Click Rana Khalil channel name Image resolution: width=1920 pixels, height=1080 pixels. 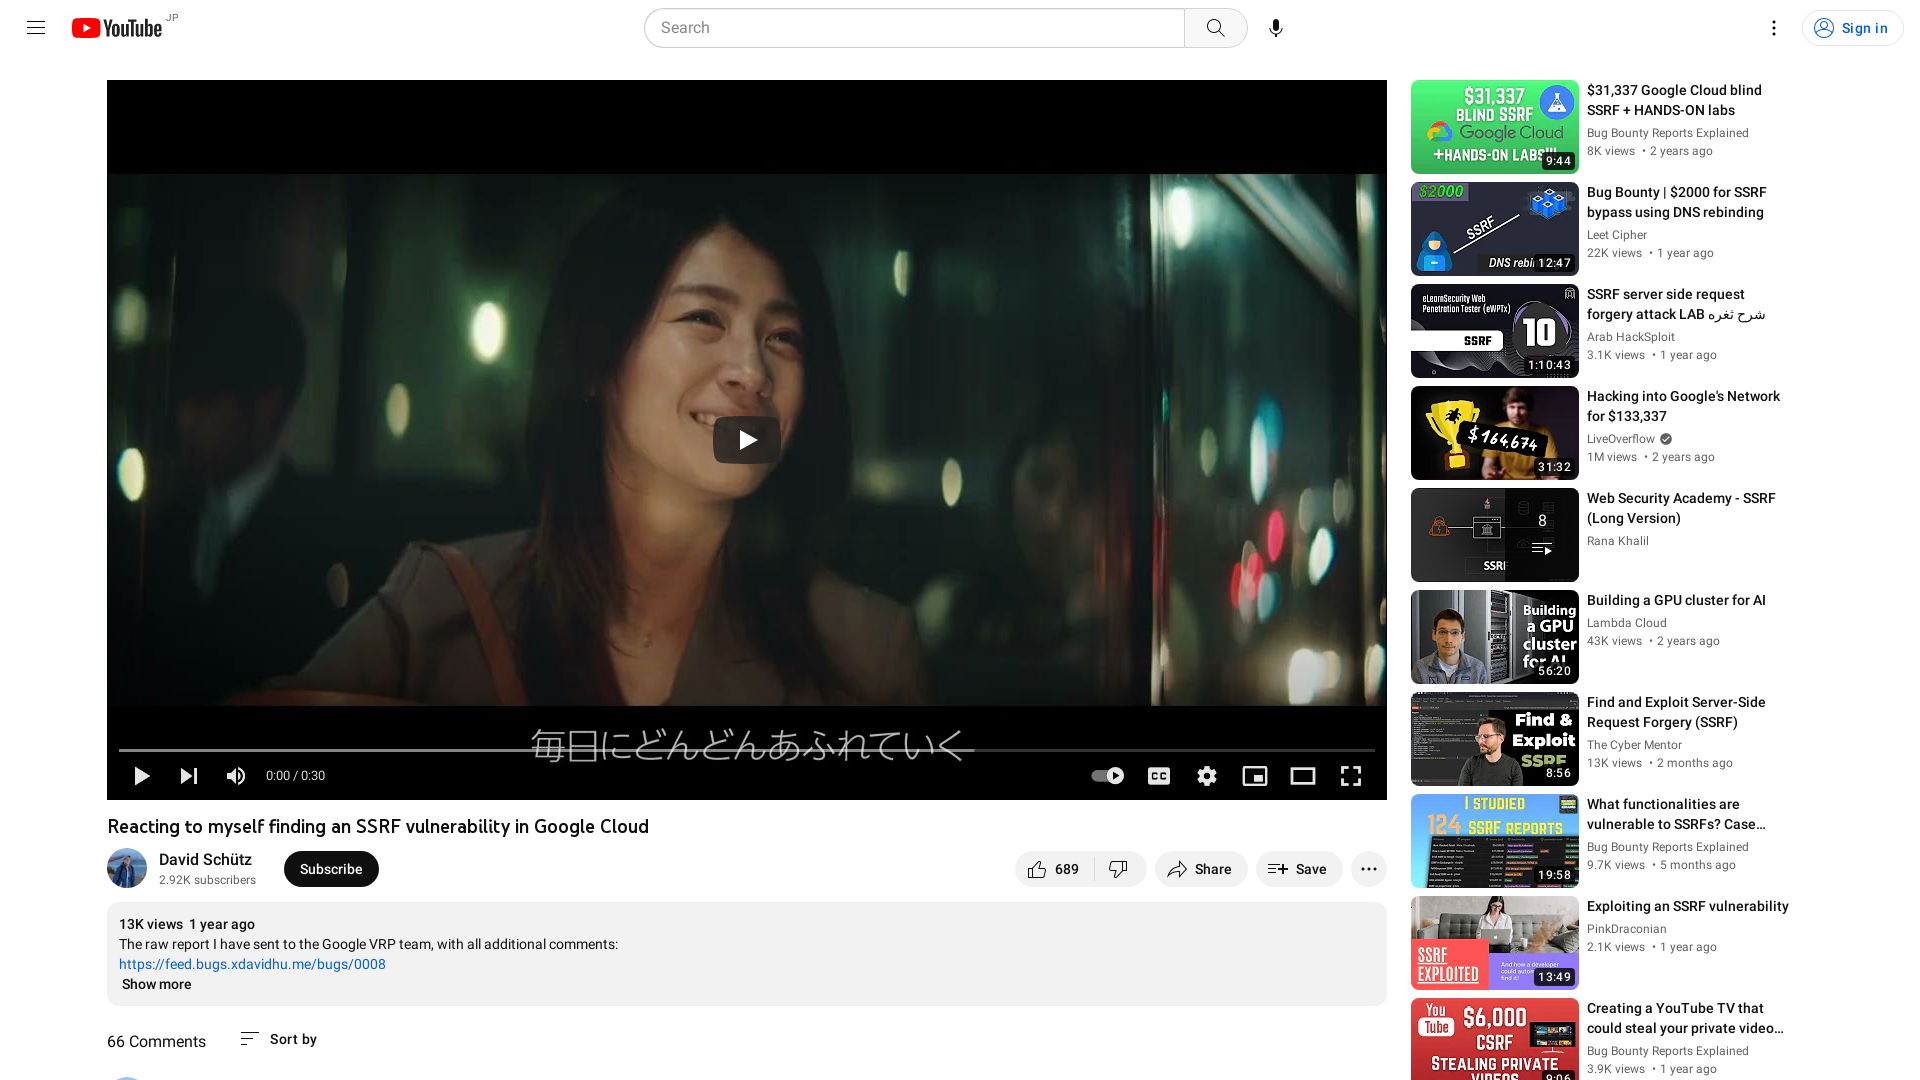tap(1617, 541)
